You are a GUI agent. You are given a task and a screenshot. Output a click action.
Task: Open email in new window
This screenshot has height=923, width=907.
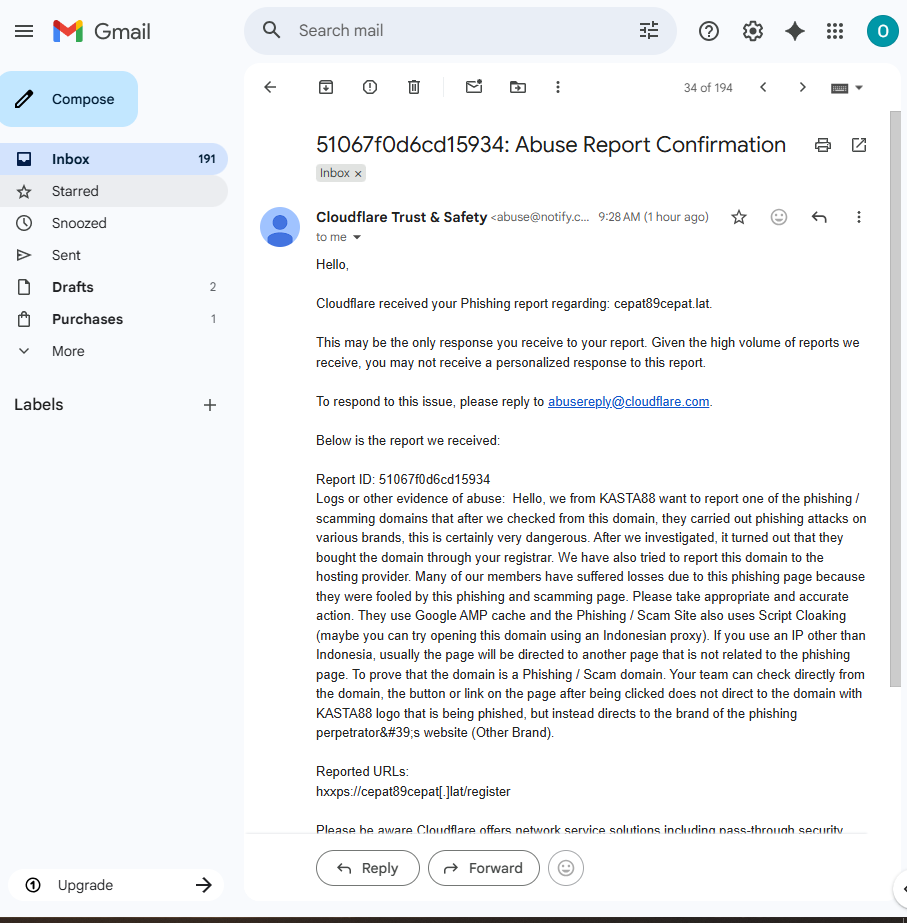point(859,145)
